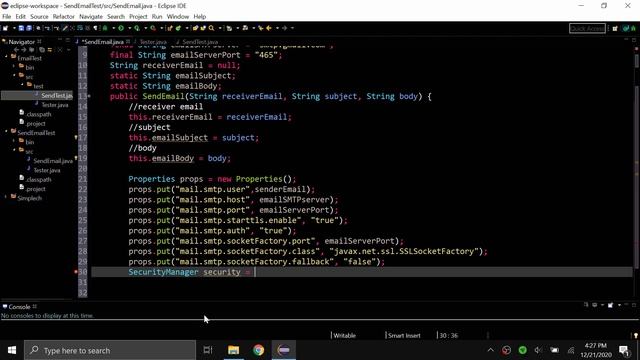Open the Refactor menu
Image resolution: width=640 pixels, height=360 pixels.
(x=64, y=17)
